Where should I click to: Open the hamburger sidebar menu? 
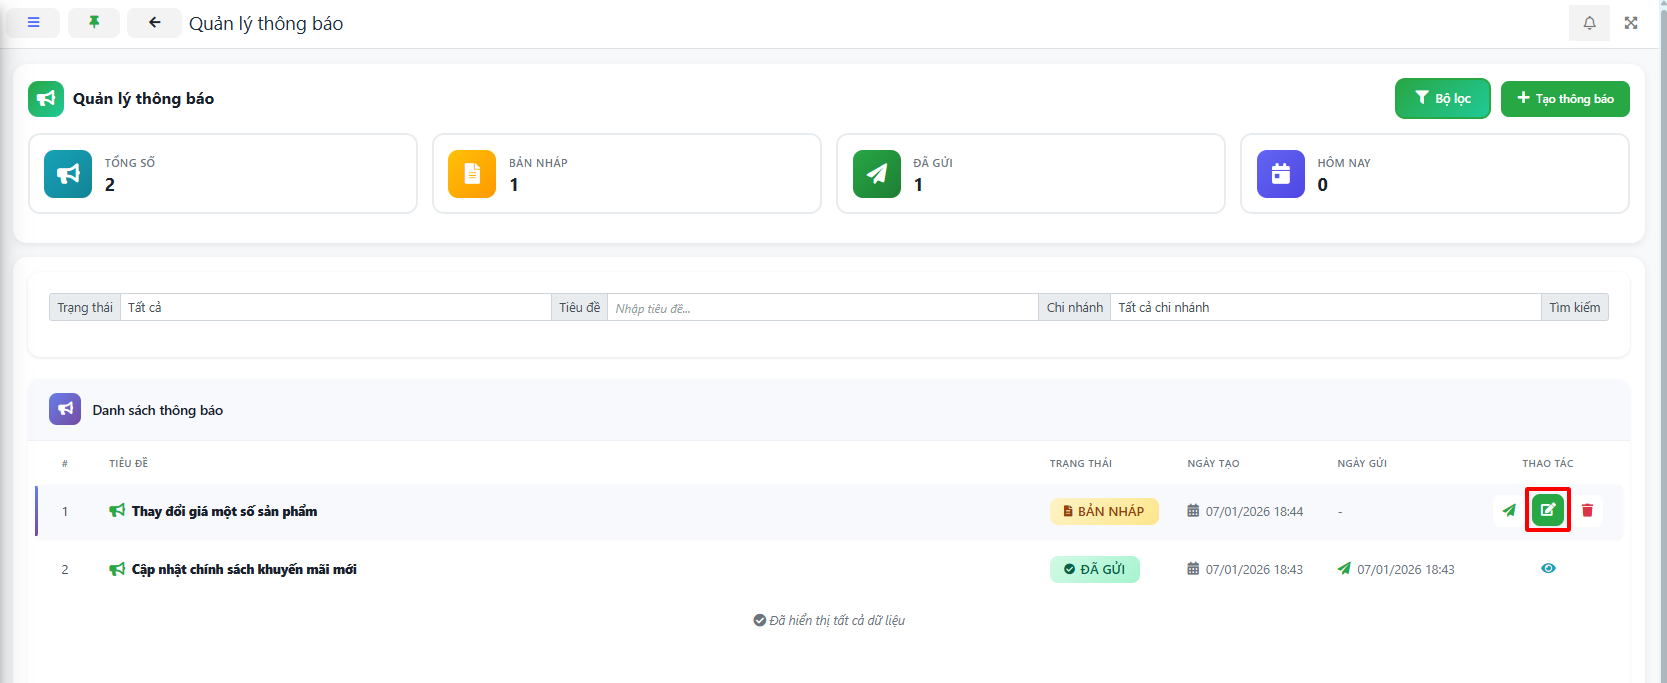pyautogui.click(x=33, y=22)
